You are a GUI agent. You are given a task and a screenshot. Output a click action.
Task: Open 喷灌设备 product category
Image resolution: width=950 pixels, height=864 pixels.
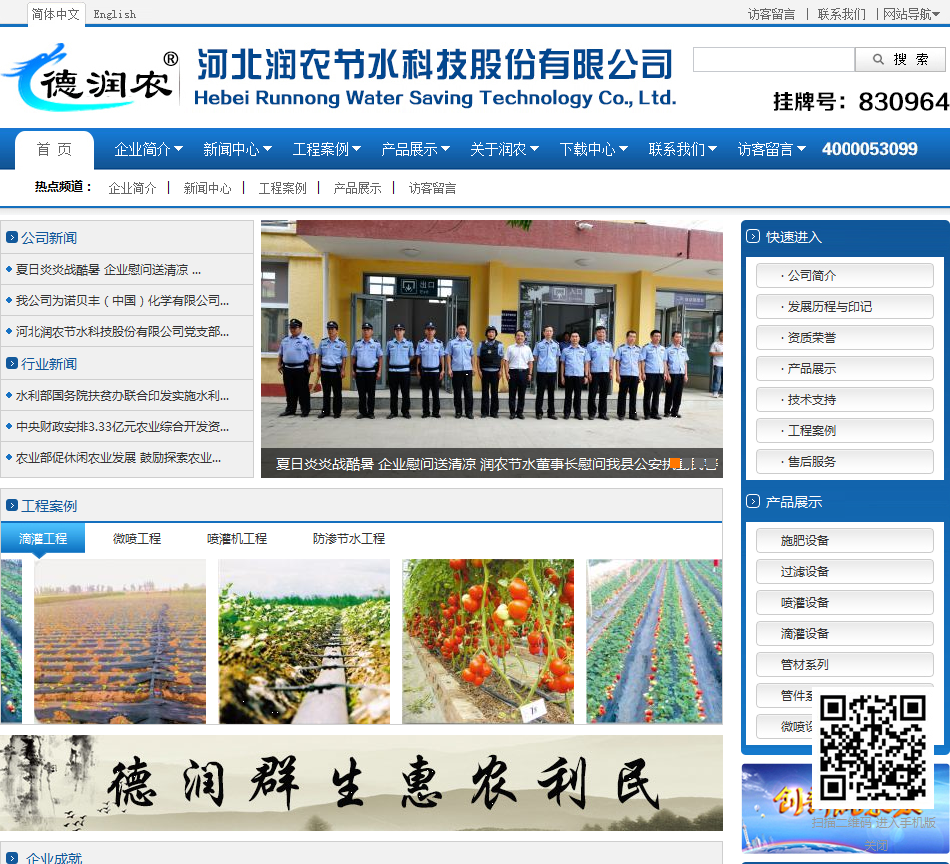(x=845, y=602)
